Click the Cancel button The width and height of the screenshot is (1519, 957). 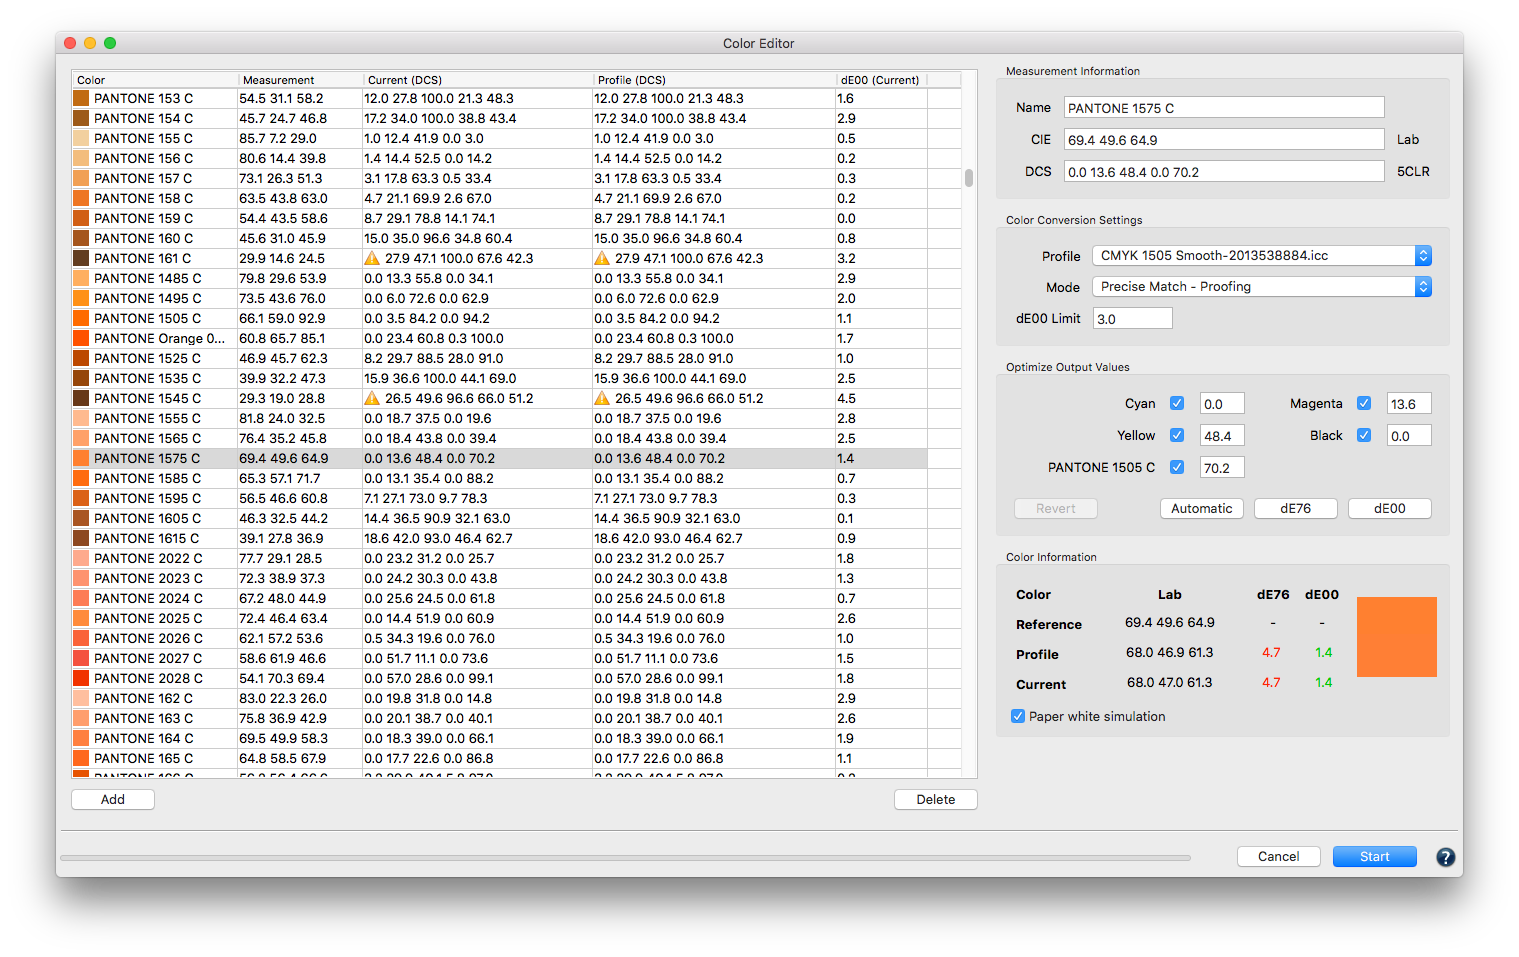[x=1279, y=856]
